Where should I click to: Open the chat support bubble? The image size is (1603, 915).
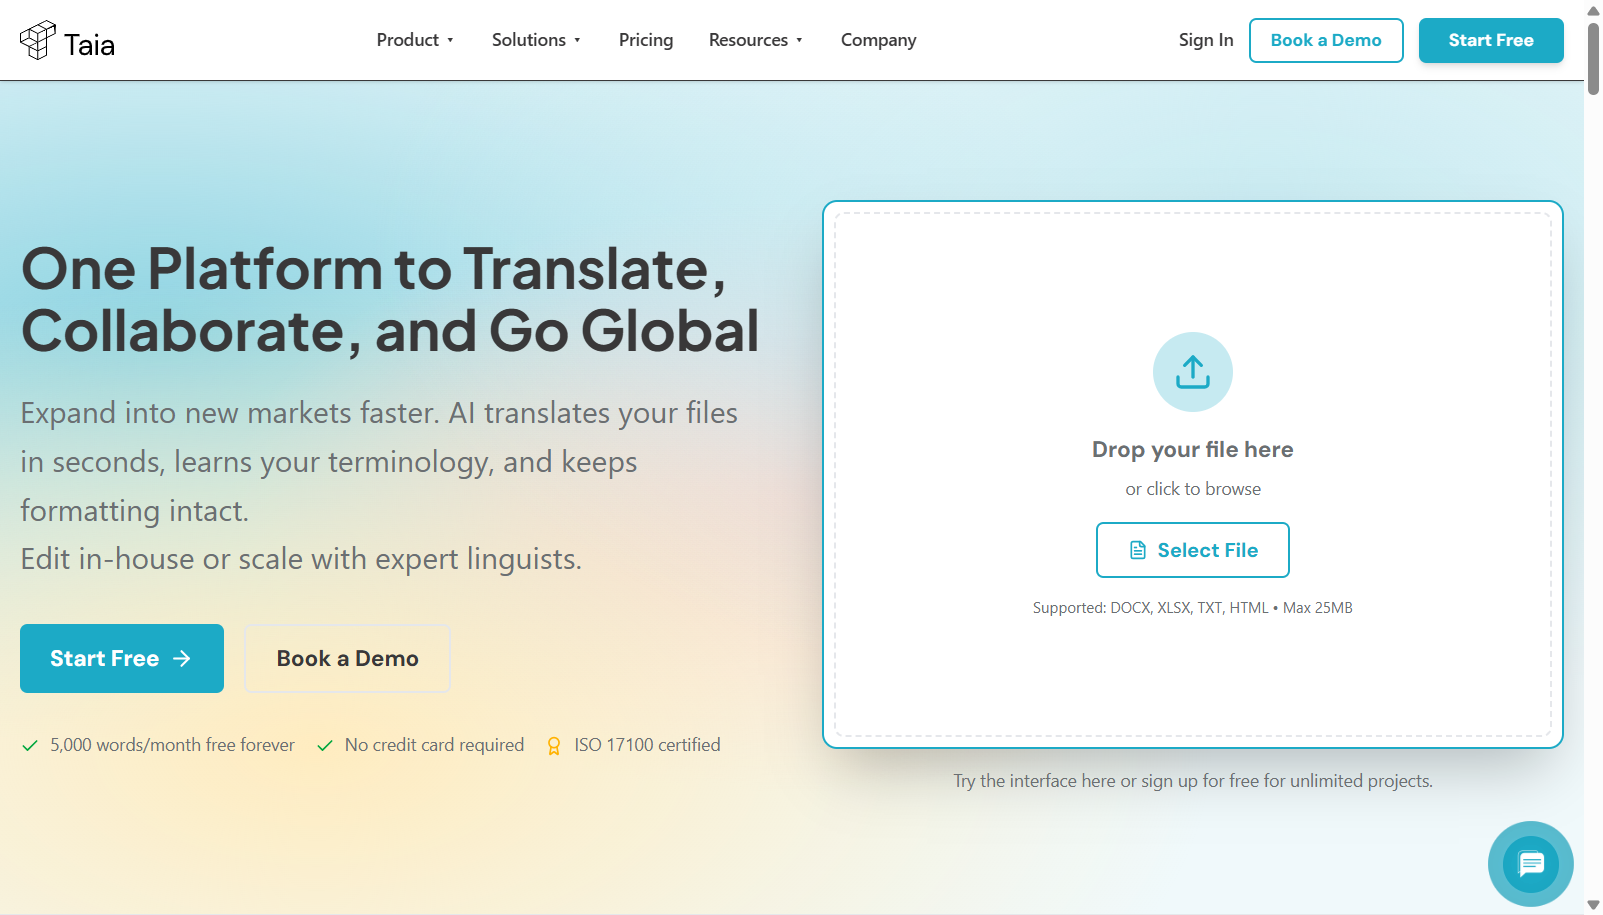1530,864
